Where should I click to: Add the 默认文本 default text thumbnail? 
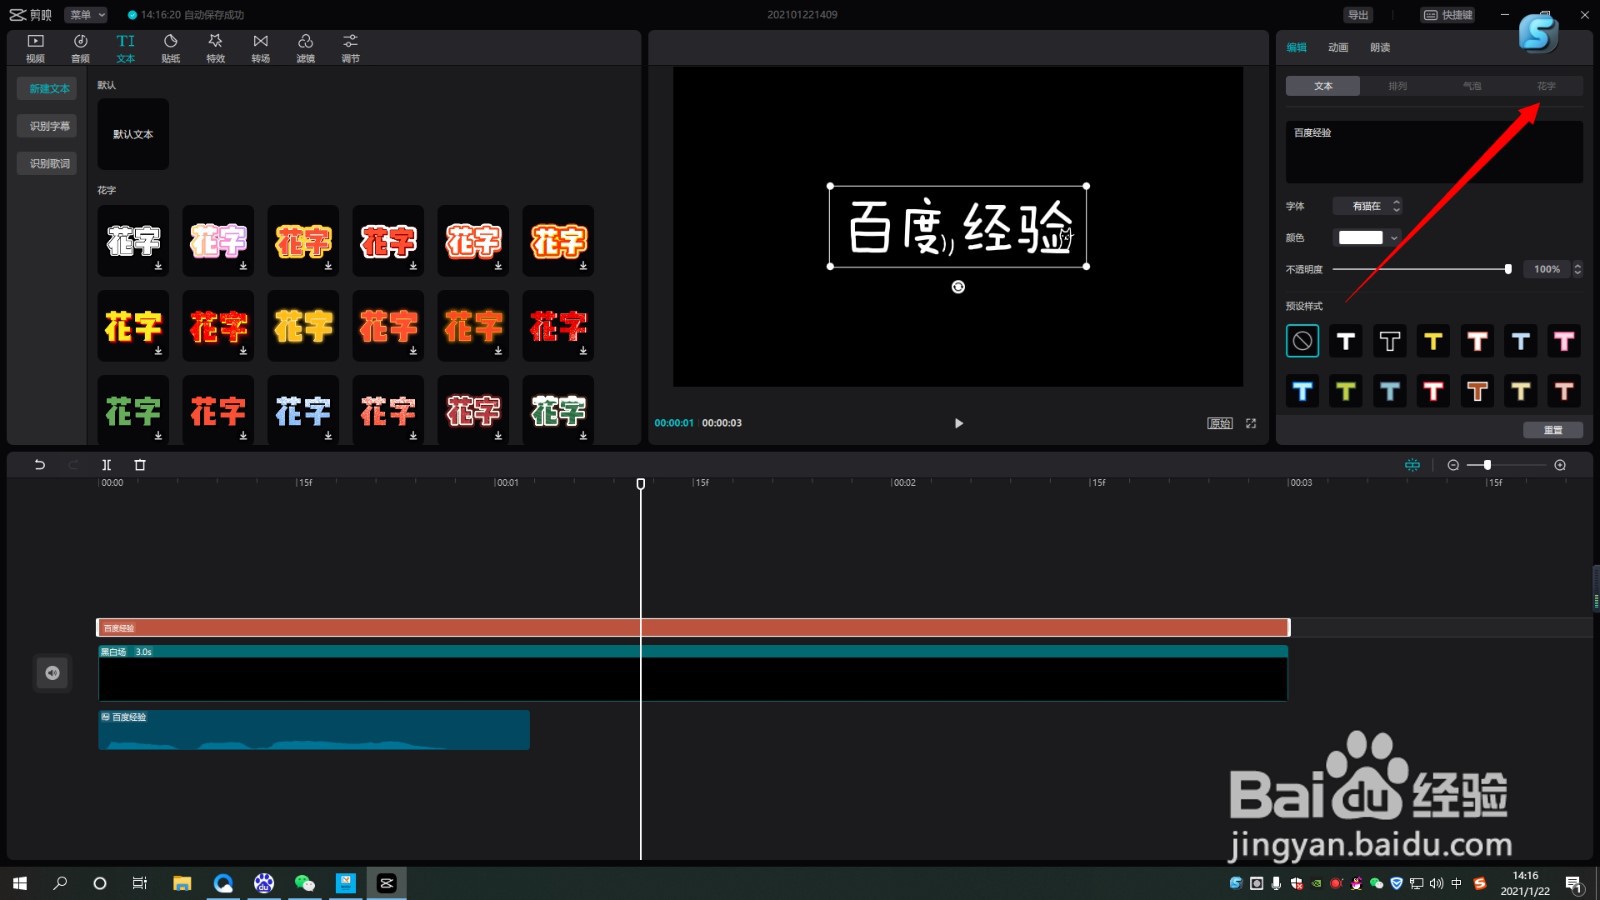point(133,134)
